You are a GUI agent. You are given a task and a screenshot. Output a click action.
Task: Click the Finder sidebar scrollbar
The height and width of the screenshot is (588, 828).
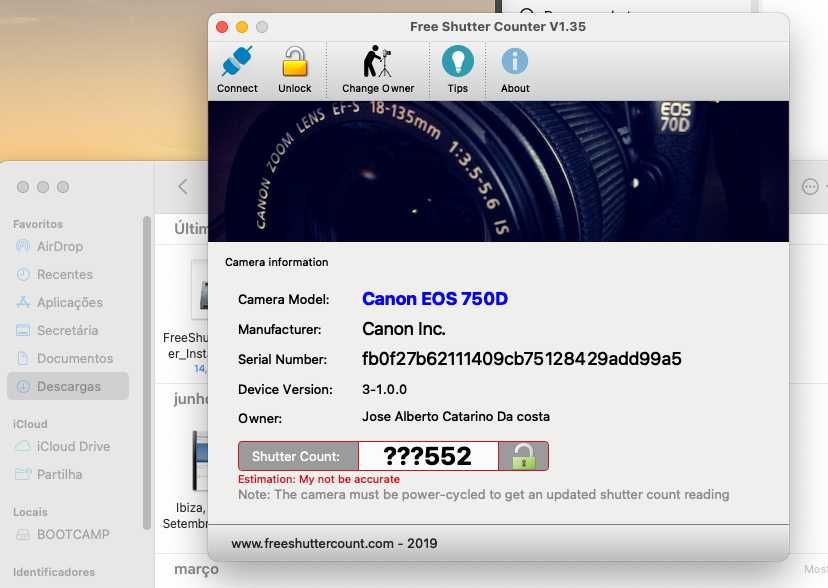[x=146, y=372]
